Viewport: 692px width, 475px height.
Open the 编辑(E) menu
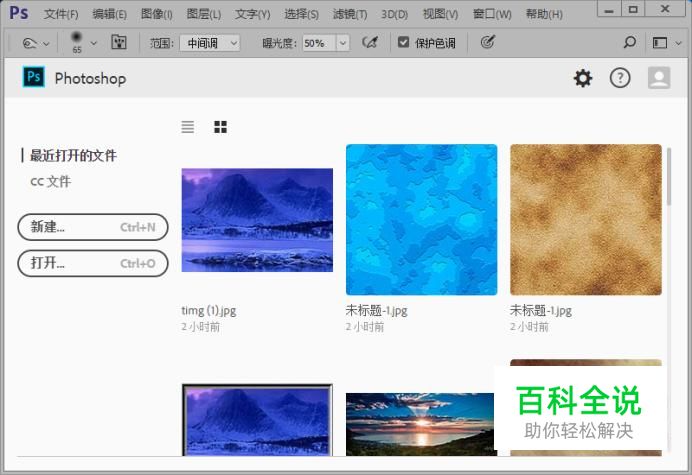tap(109, 14)
